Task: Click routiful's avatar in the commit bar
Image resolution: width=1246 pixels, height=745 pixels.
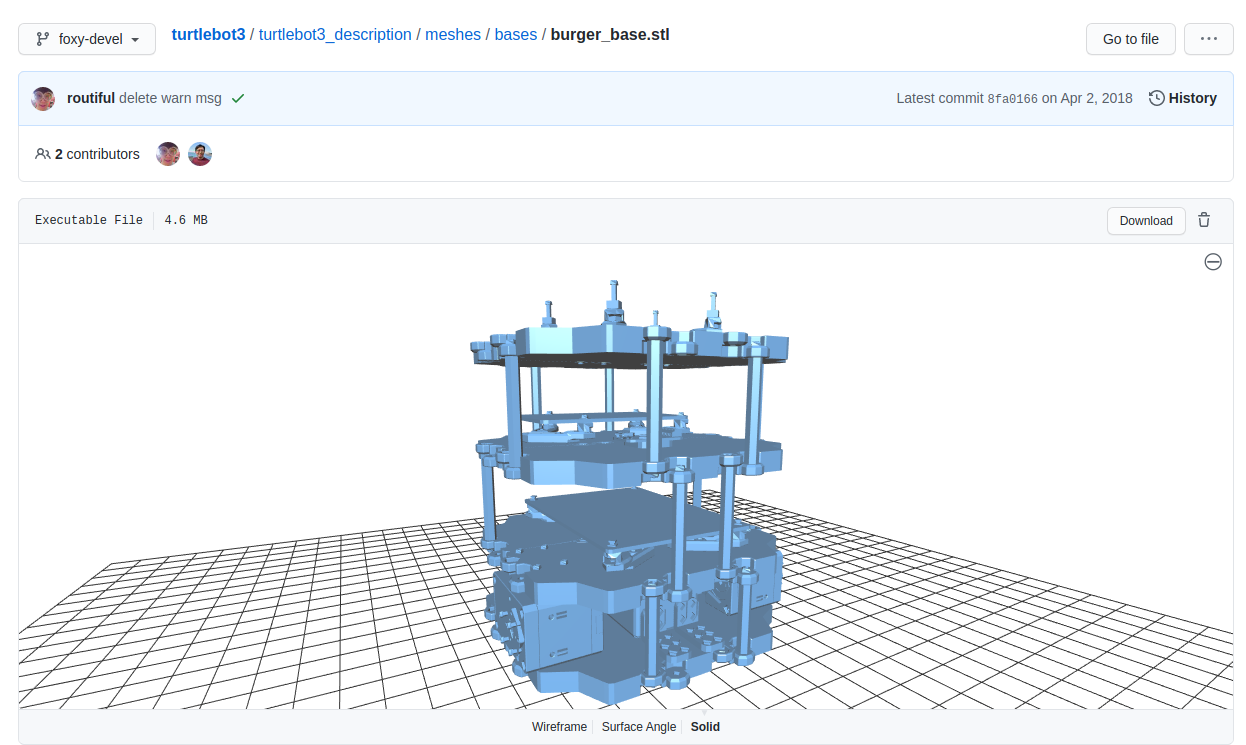Action: coord(43,98)
